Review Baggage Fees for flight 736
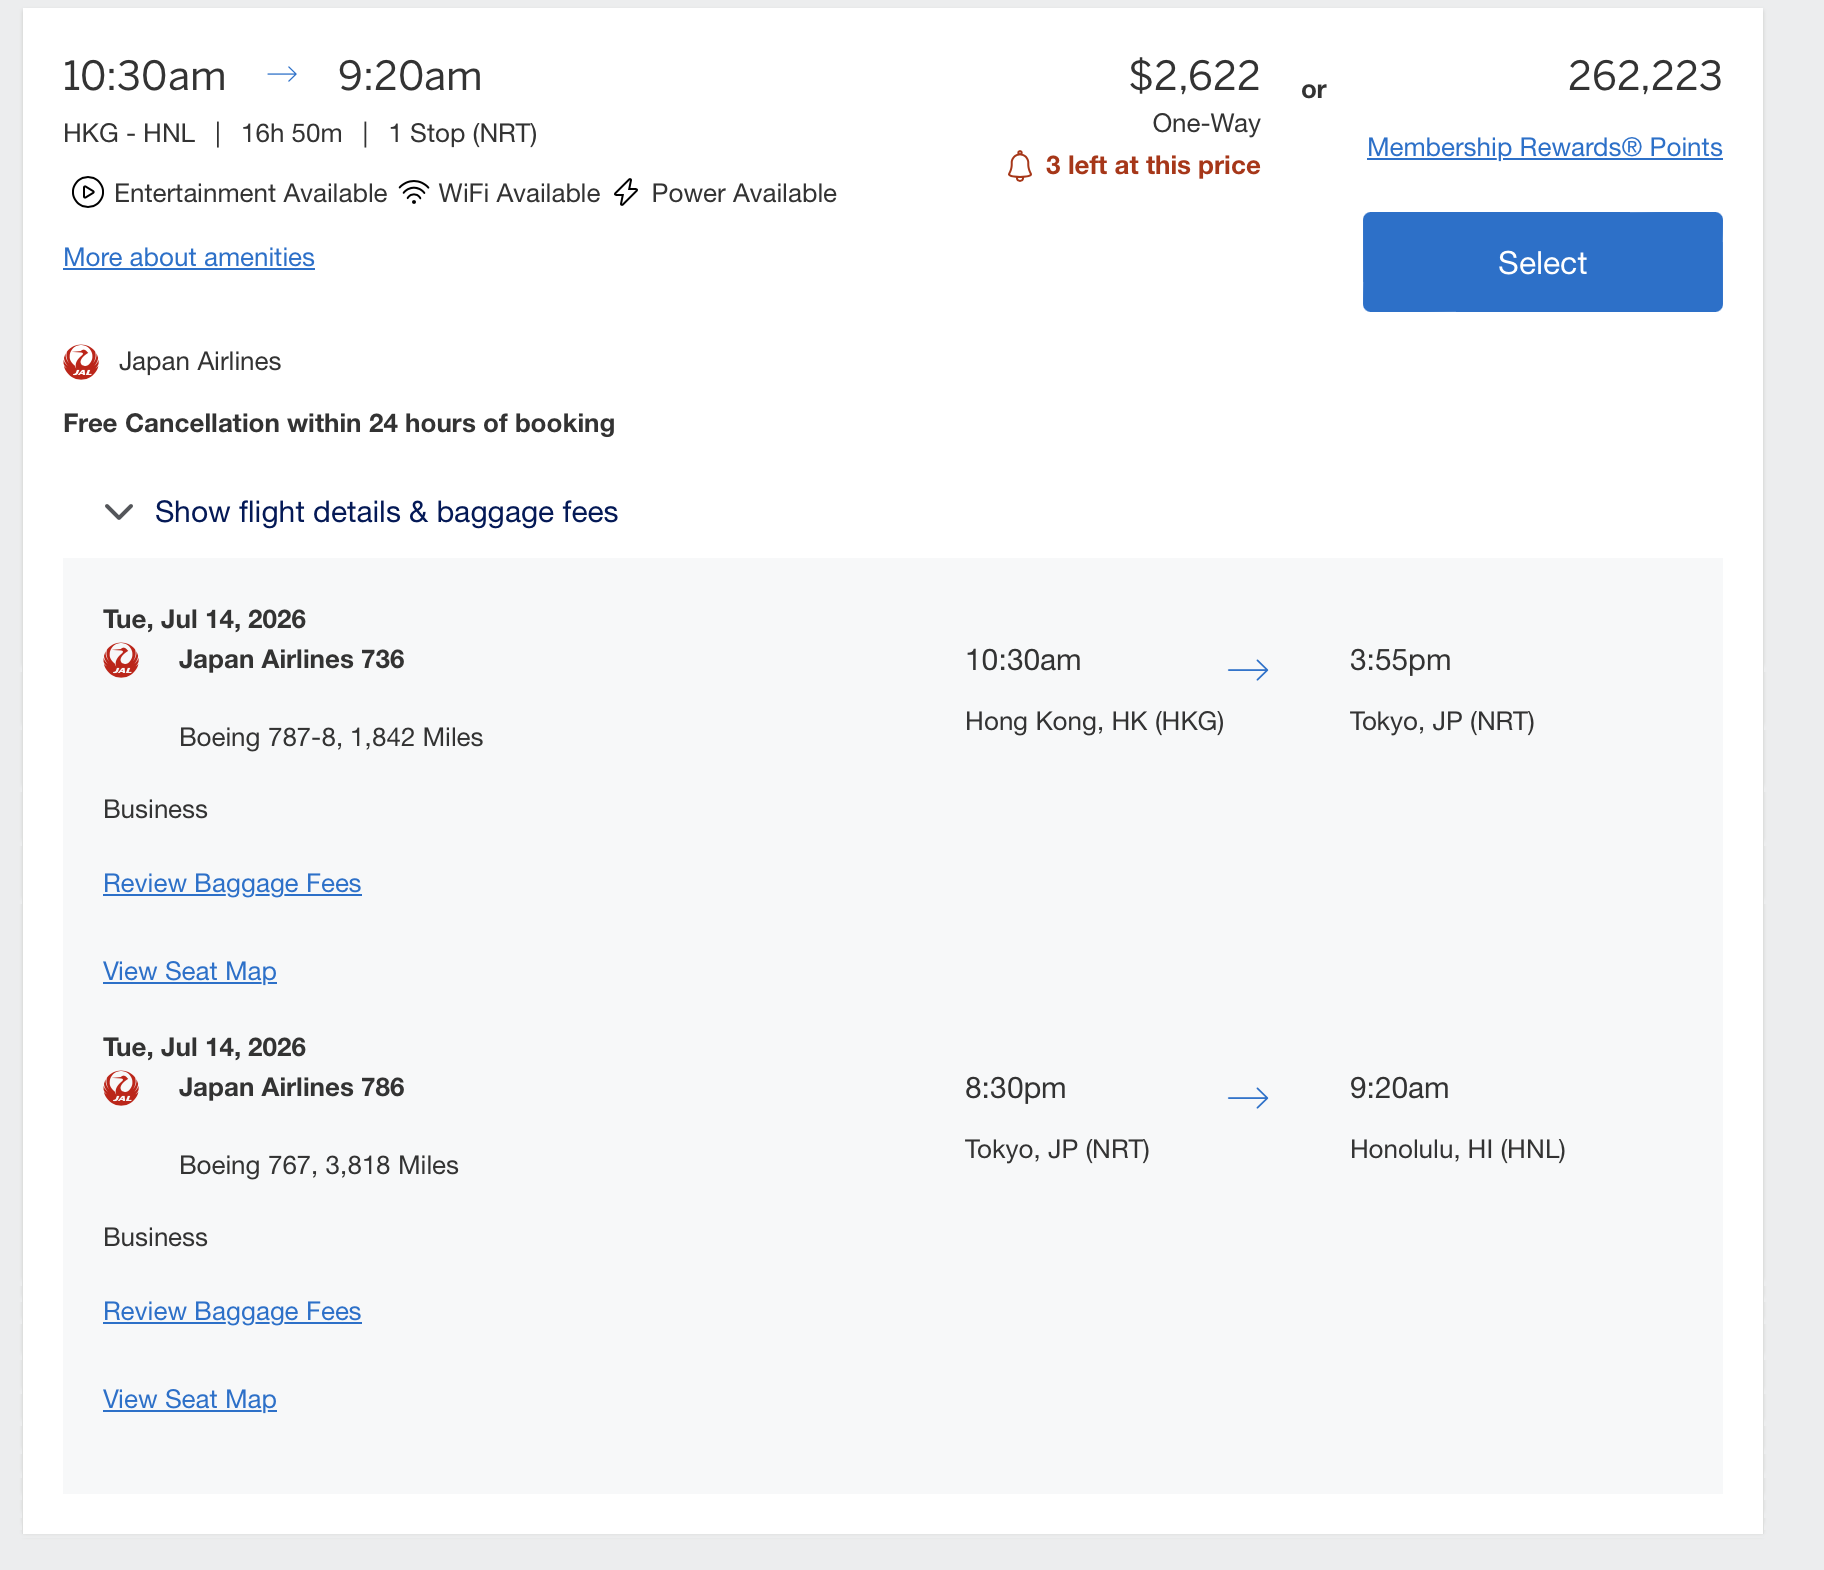This screenshot has width=1824, height=1570. (232, 883)
